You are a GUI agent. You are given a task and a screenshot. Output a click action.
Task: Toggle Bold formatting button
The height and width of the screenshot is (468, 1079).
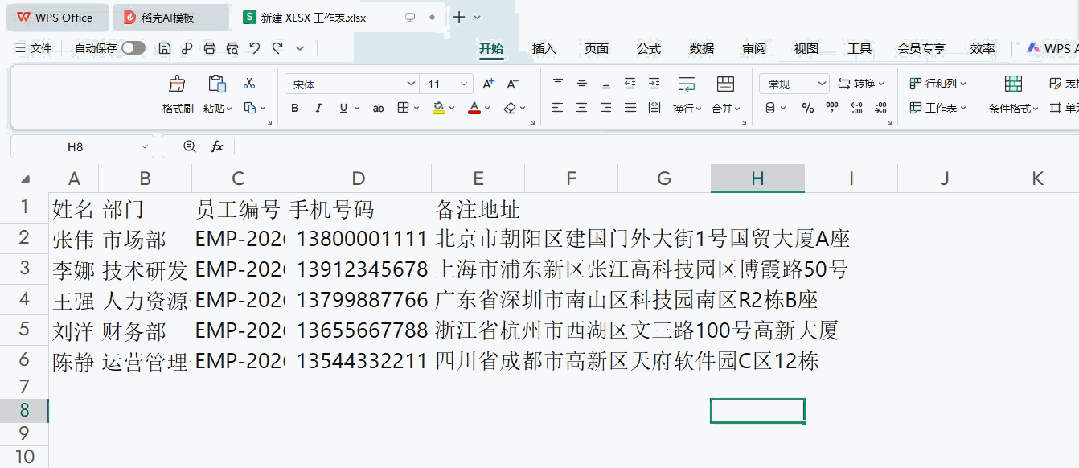(x=295, y=108)
